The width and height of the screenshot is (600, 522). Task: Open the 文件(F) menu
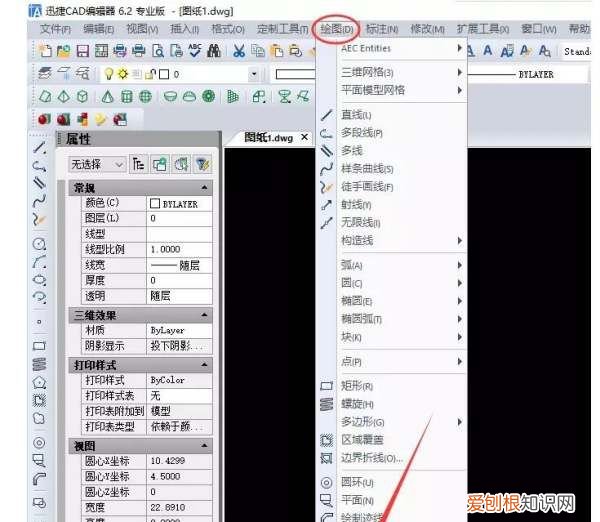[55, 29]
